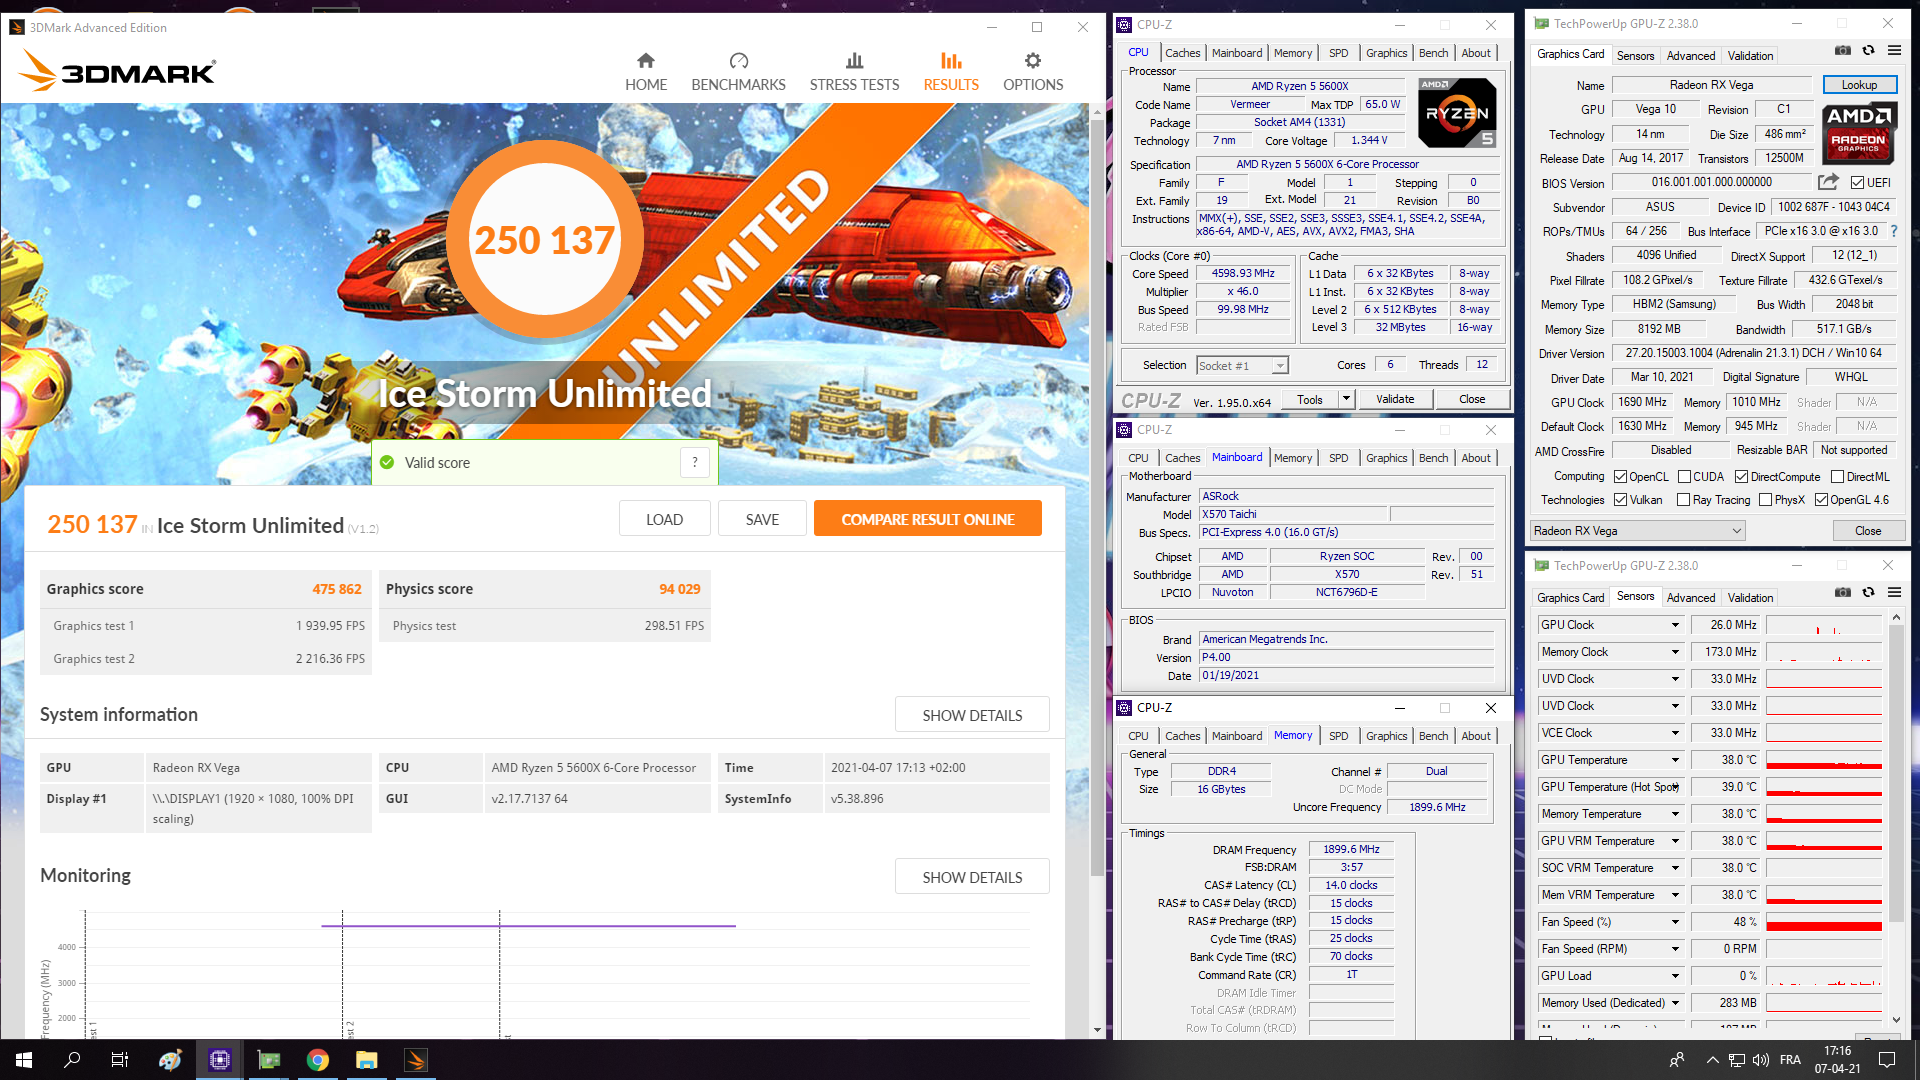The width and height of the screenshot is (1920, 1080).
Task: Open GPU-Z Sensors hamburger menu
Action: (1894, 592)
